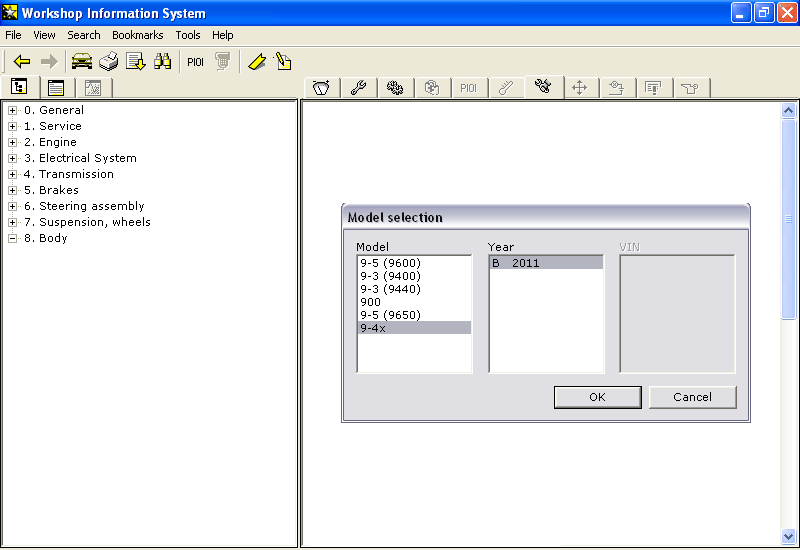The height and width of the screenshot is (550, 800).
Task: Expand the 6. Steering assembly node
Action: [12, 207]
